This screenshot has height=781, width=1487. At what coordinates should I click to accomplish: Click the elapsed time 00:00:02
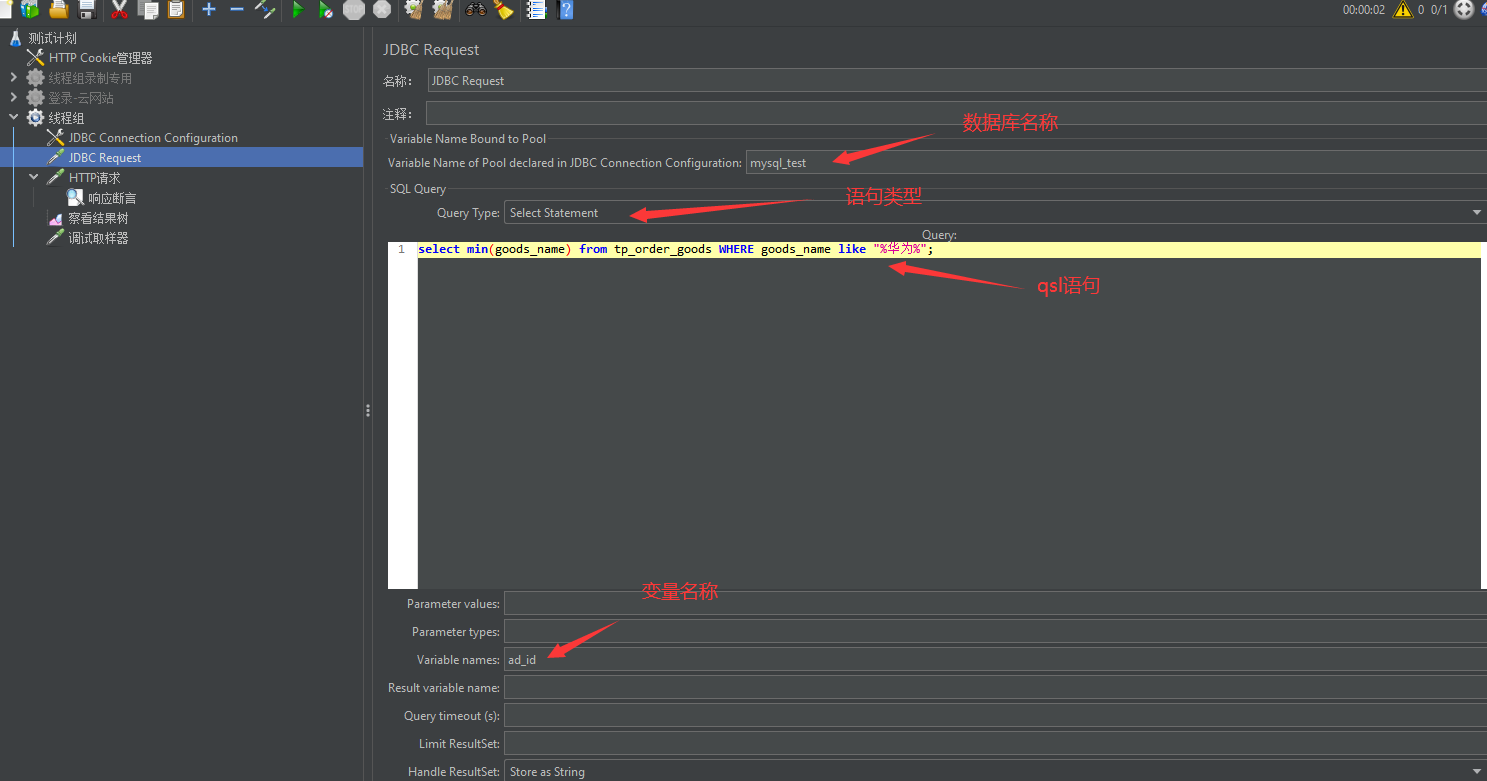(x=1364, y=10)
